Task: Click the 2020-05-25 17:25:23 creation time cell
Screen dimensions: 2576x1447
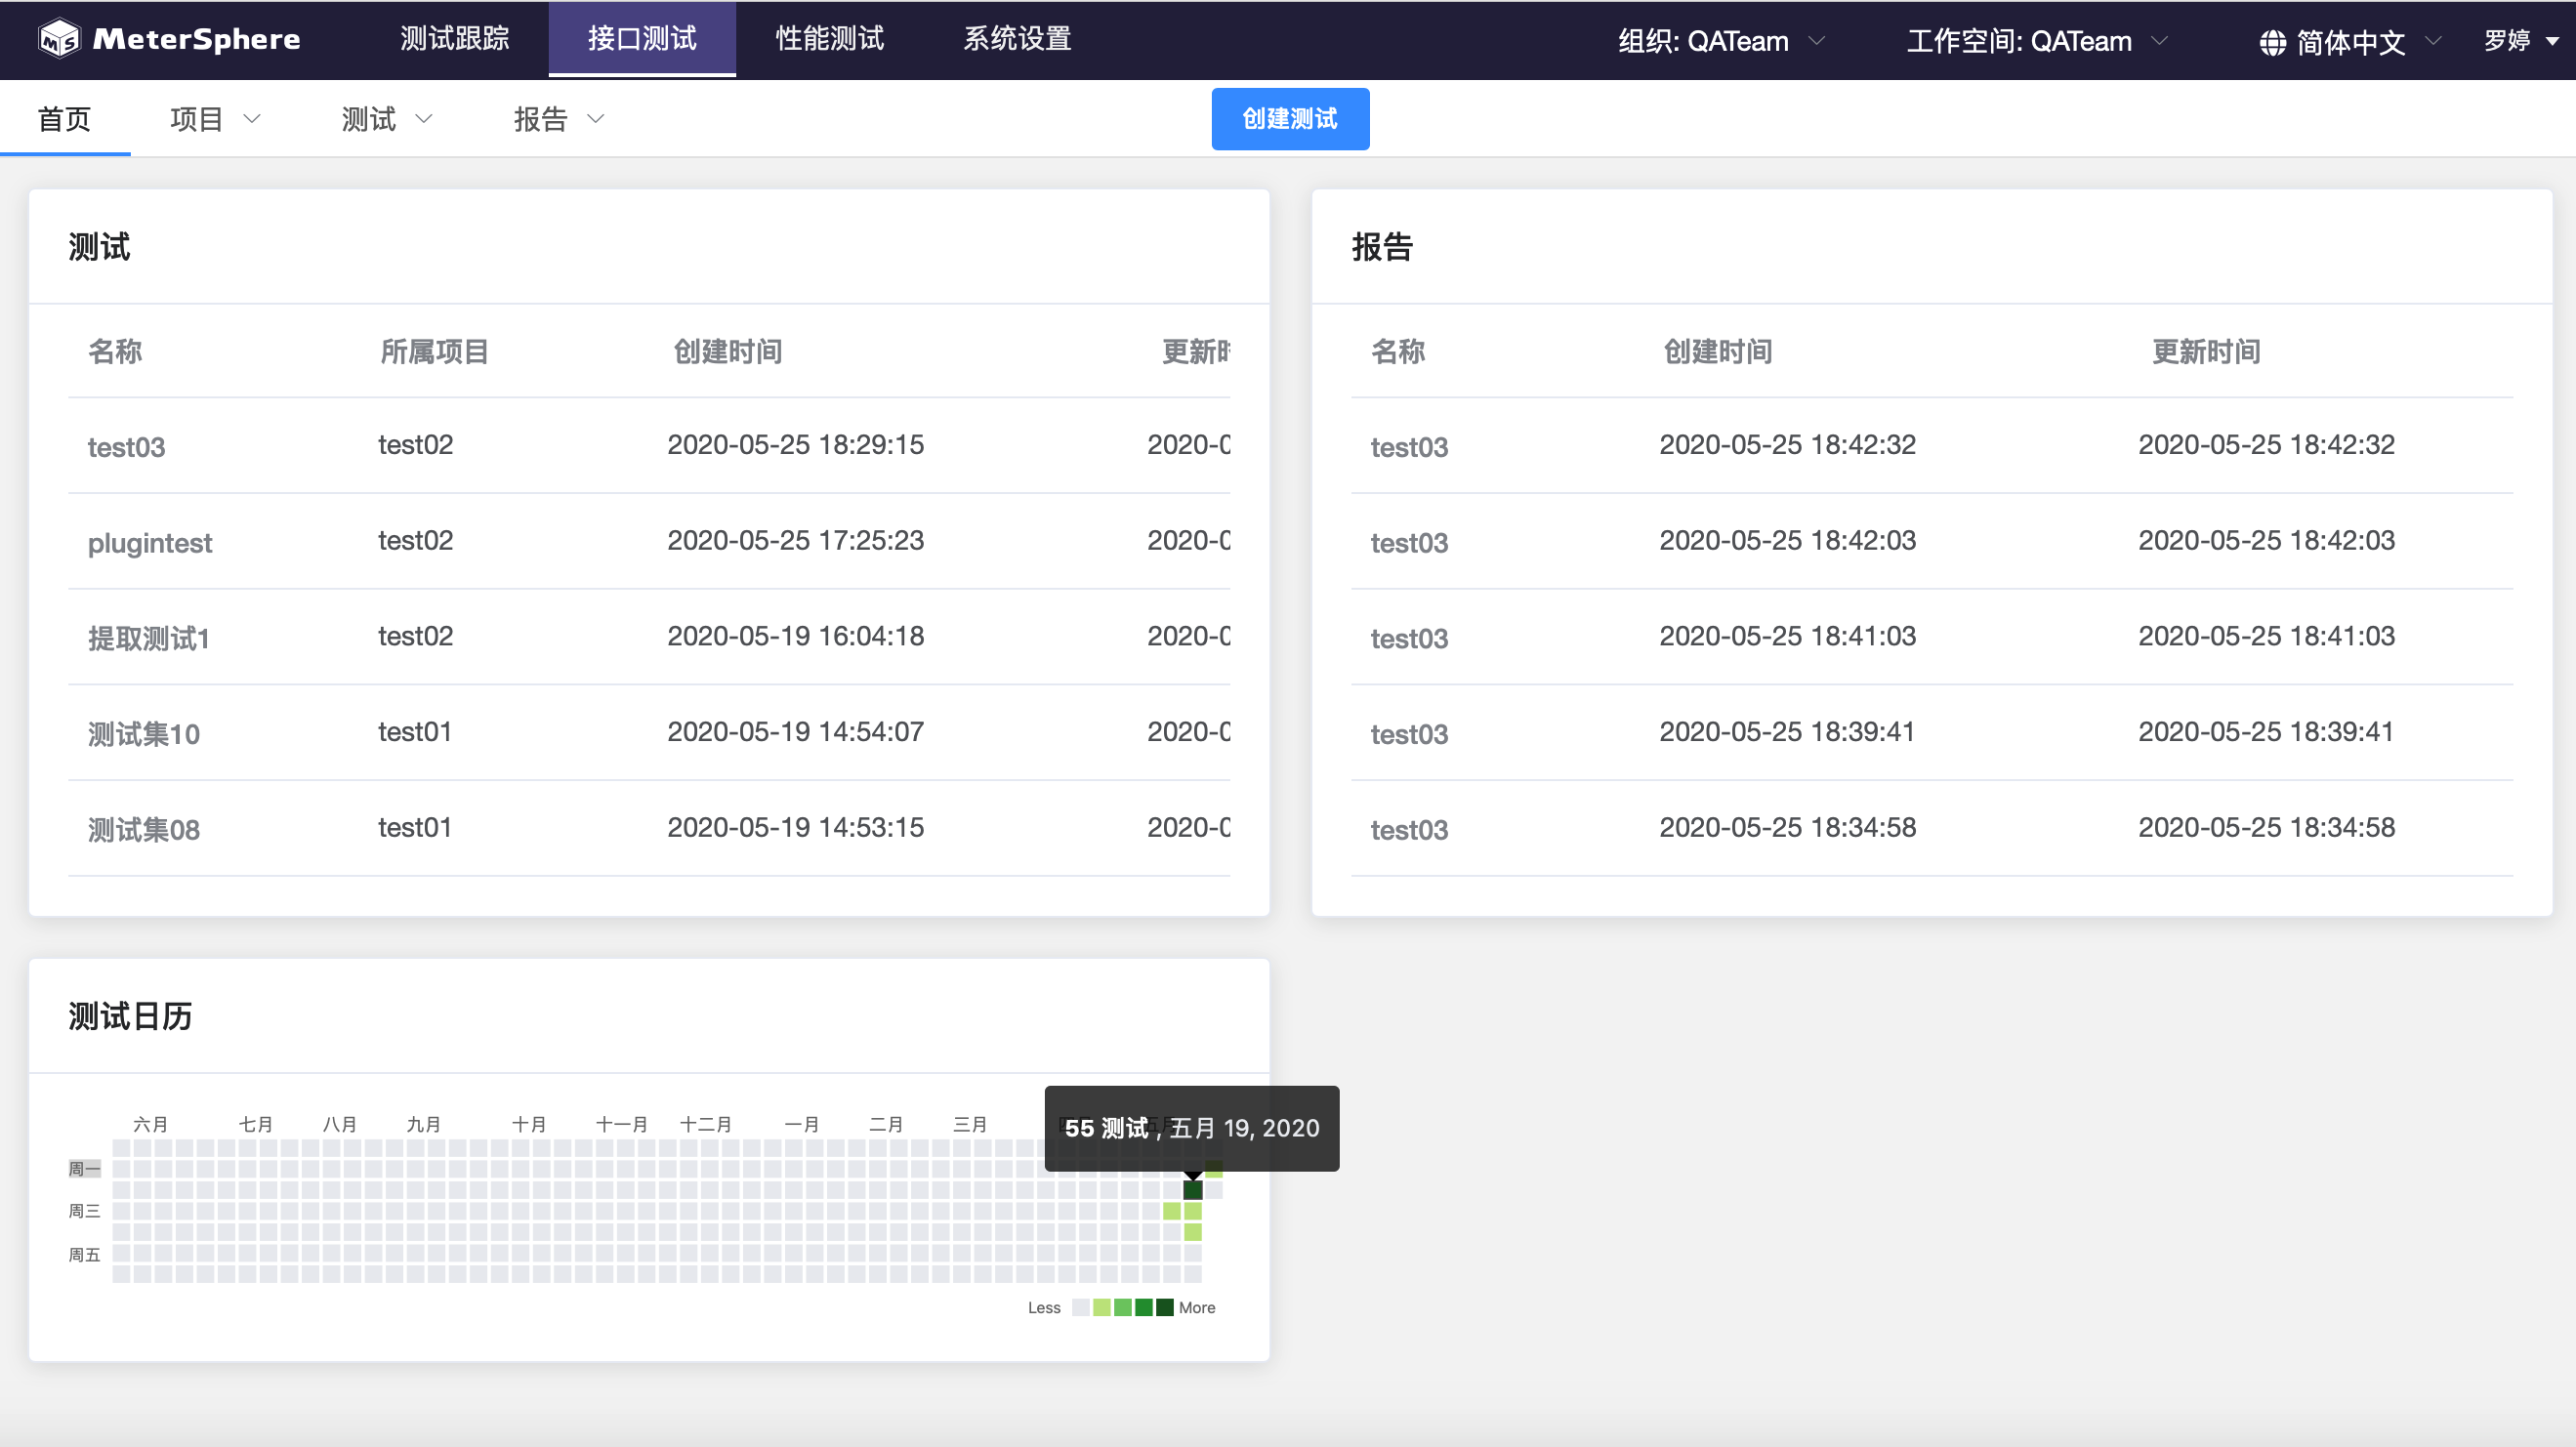Action: [796, 541]
